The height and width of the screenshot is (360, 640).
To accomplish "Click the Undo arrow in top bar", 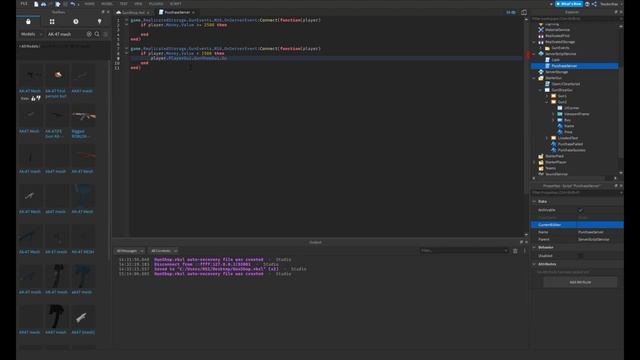I will 72,4.
